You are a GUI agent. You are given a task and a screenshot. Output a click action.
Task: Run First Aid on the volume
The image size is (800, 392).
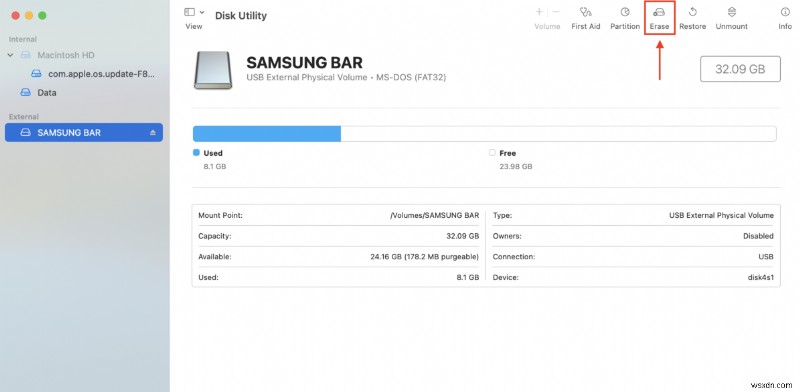(586, 18)
